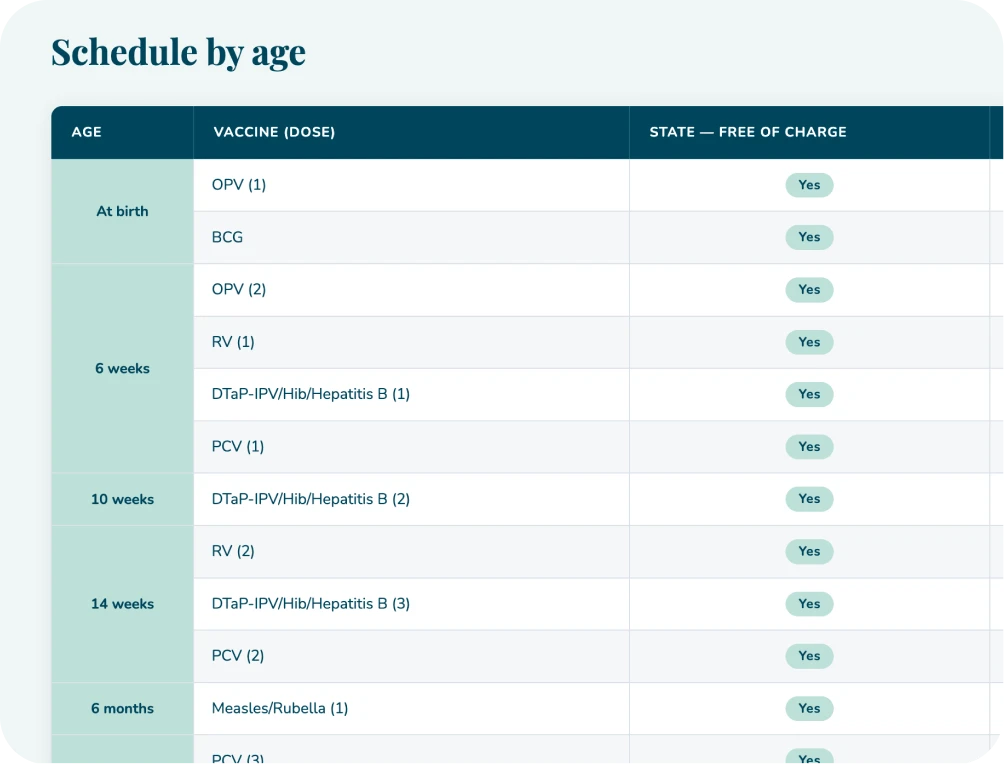Select the PCV (1) vaccine cell

click(x=411, y=447)
